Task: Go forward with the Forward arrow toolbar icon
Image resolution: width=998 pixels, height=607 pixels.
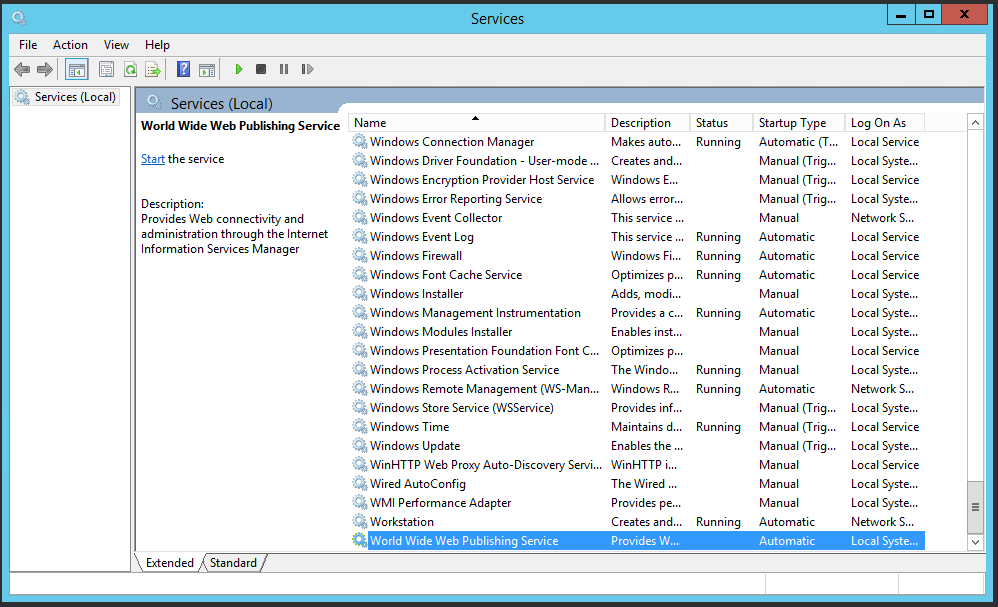Action: [x=45, y=69]
